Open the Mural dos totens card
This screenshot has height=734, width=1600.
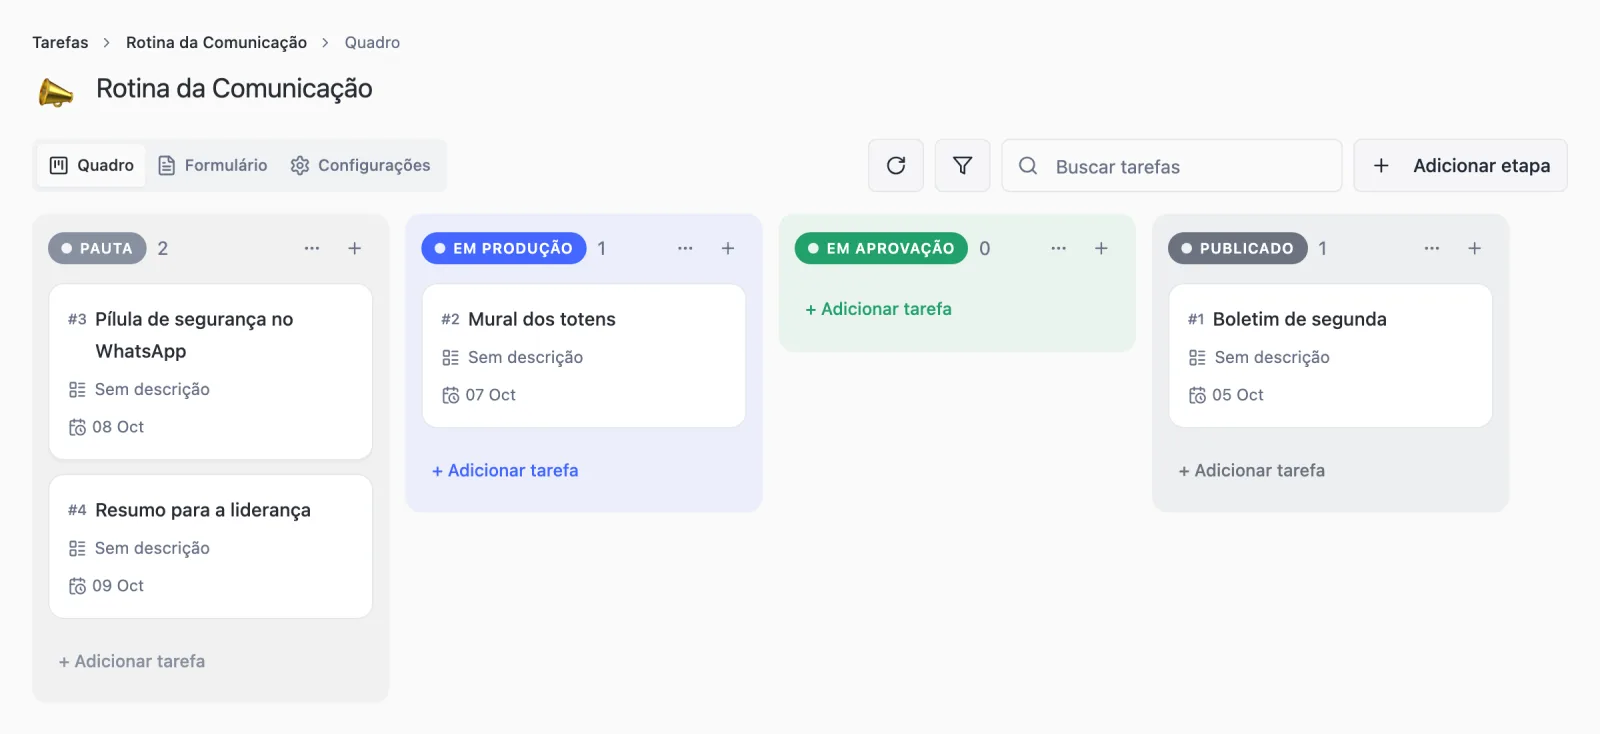[584, 356]
